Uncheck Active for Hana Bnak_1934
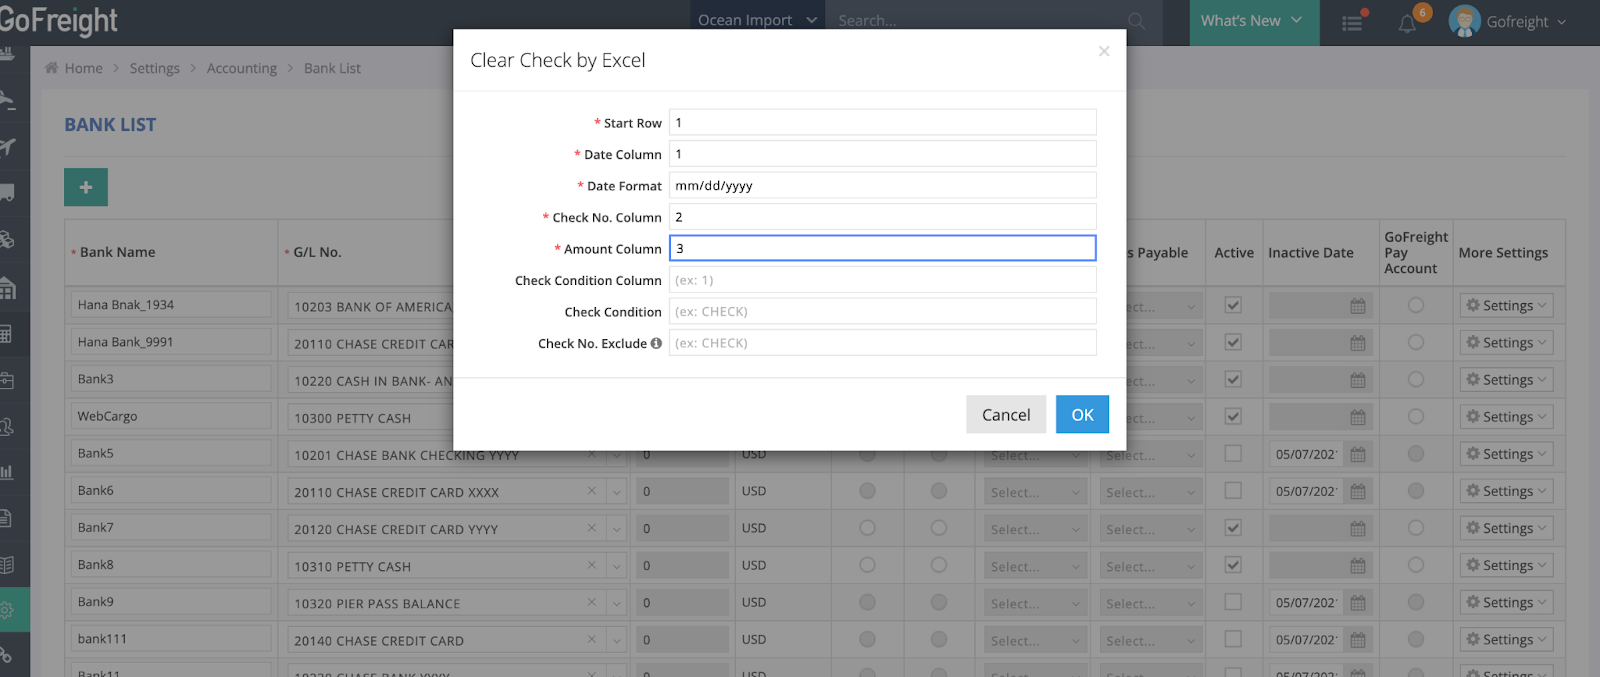This screenshot has height=677, width=1600. 1233,305
